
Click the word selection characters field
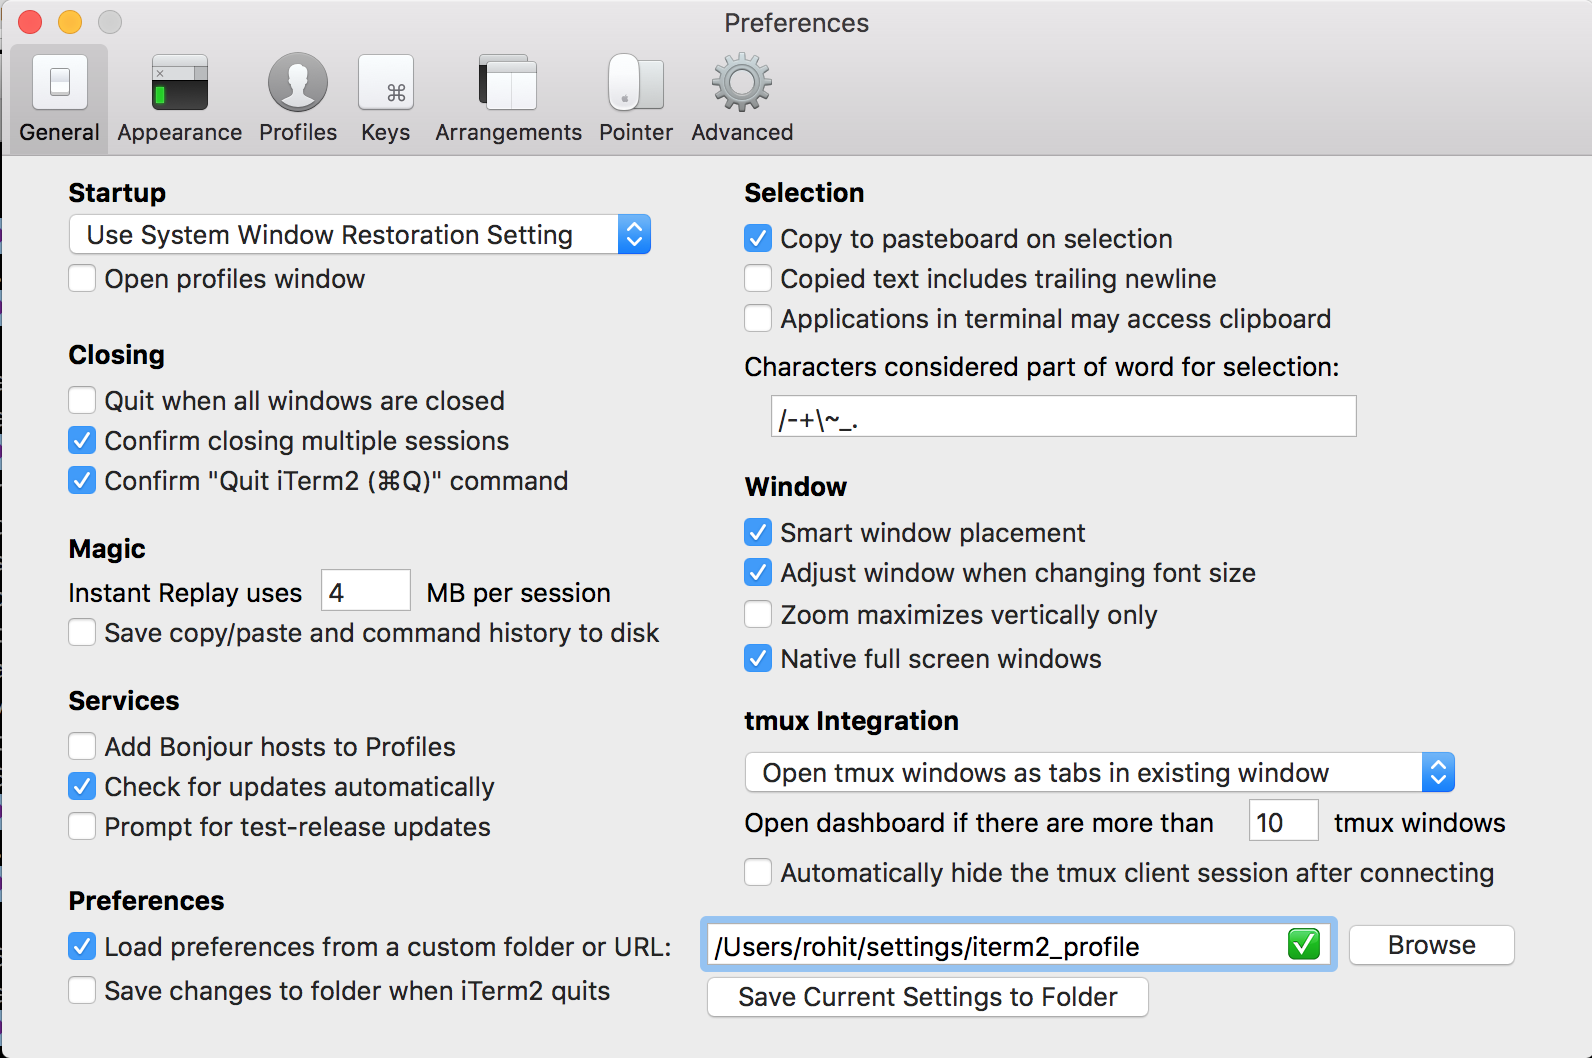1063,416
